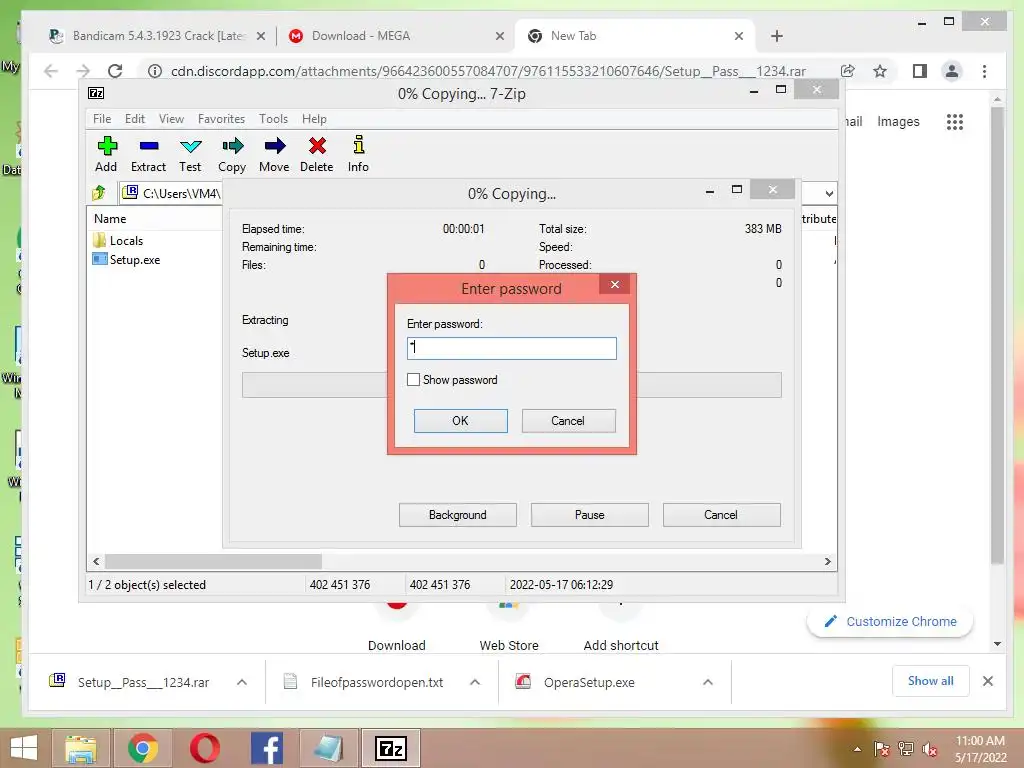Select the Locals folder in 7-Zip
This screenshot has height=768, width=1024.
point(126,240)
